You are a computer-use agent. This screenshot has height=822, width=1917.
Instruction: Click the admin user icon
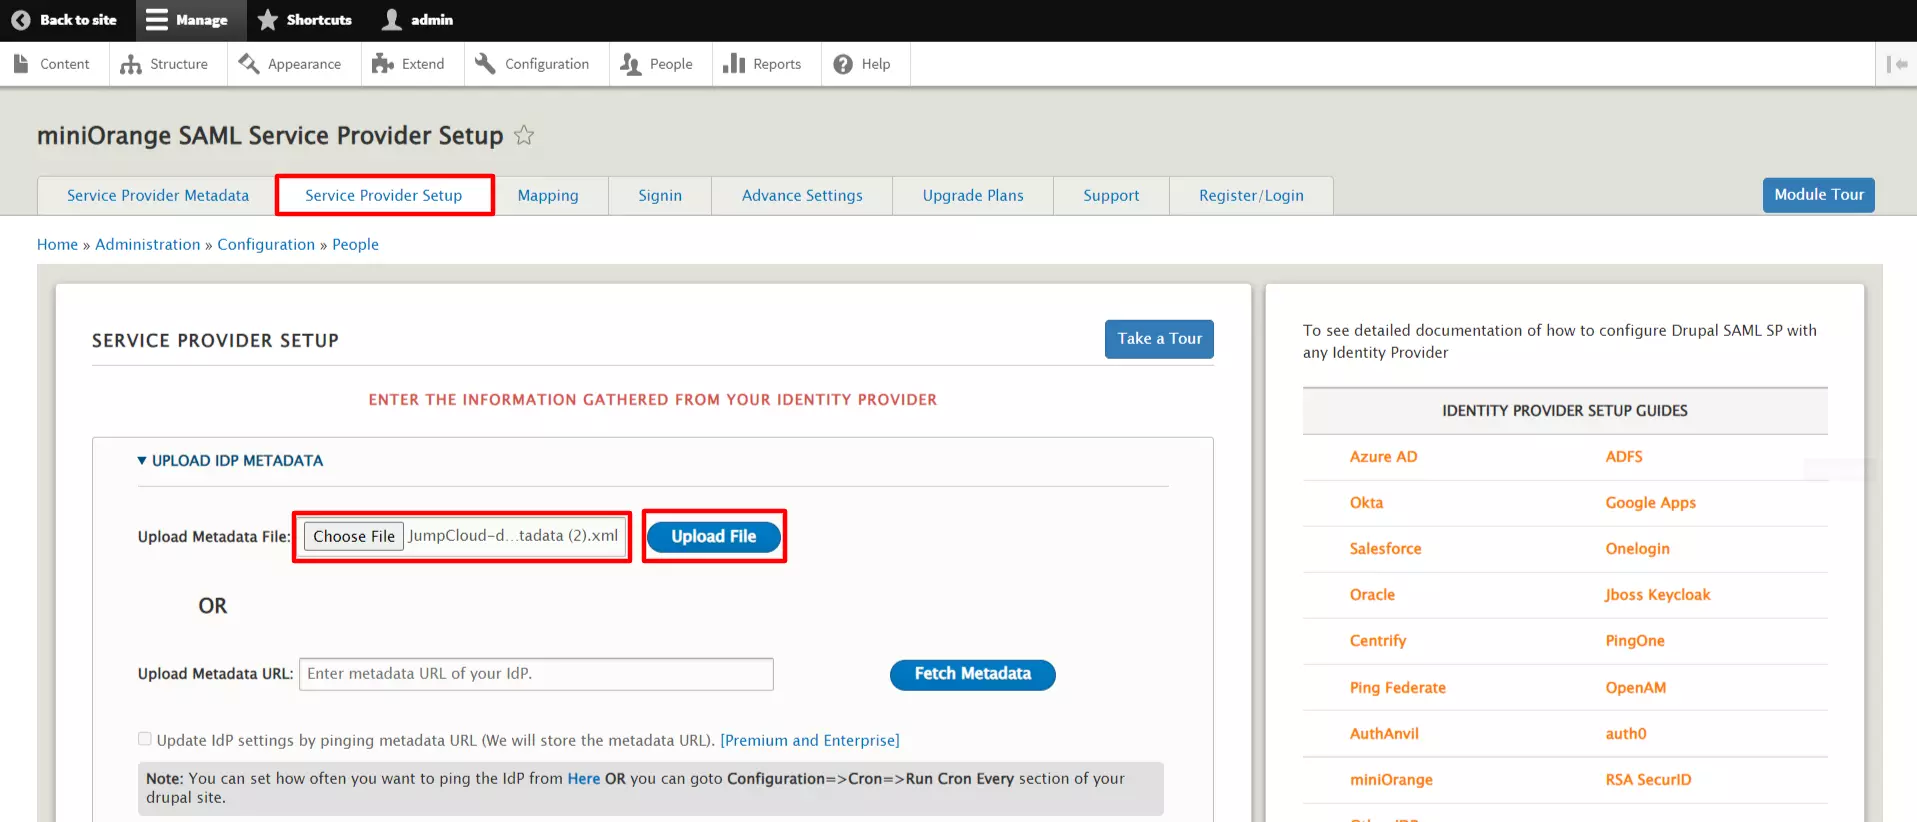click(392, 20)
